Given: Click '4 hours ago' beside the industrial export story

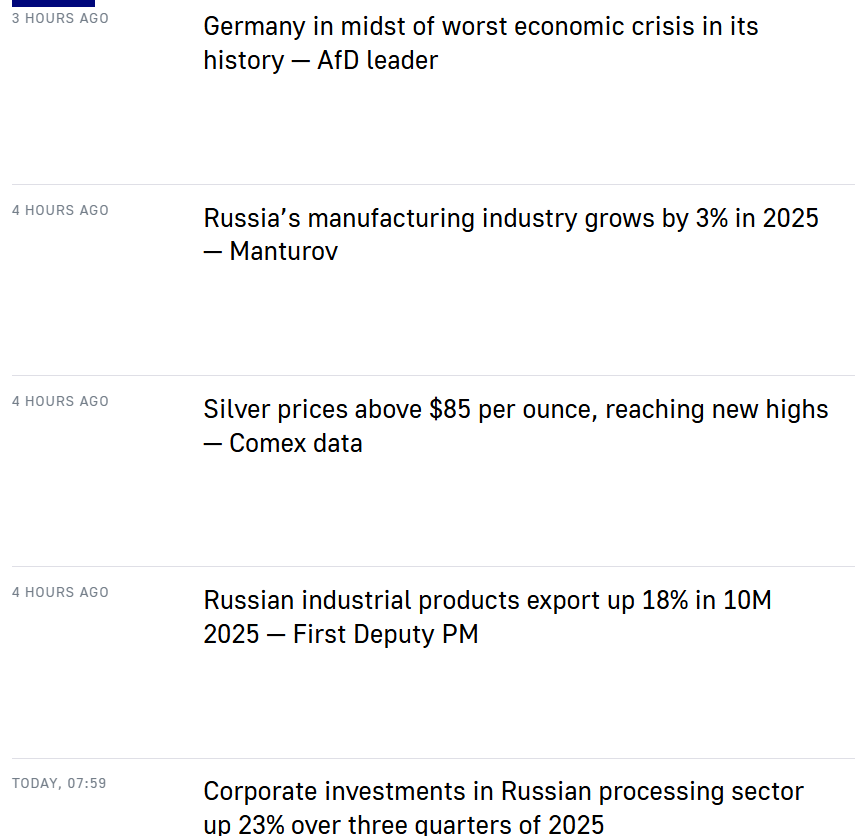Looking at the screenshot, I should point(60,592).
